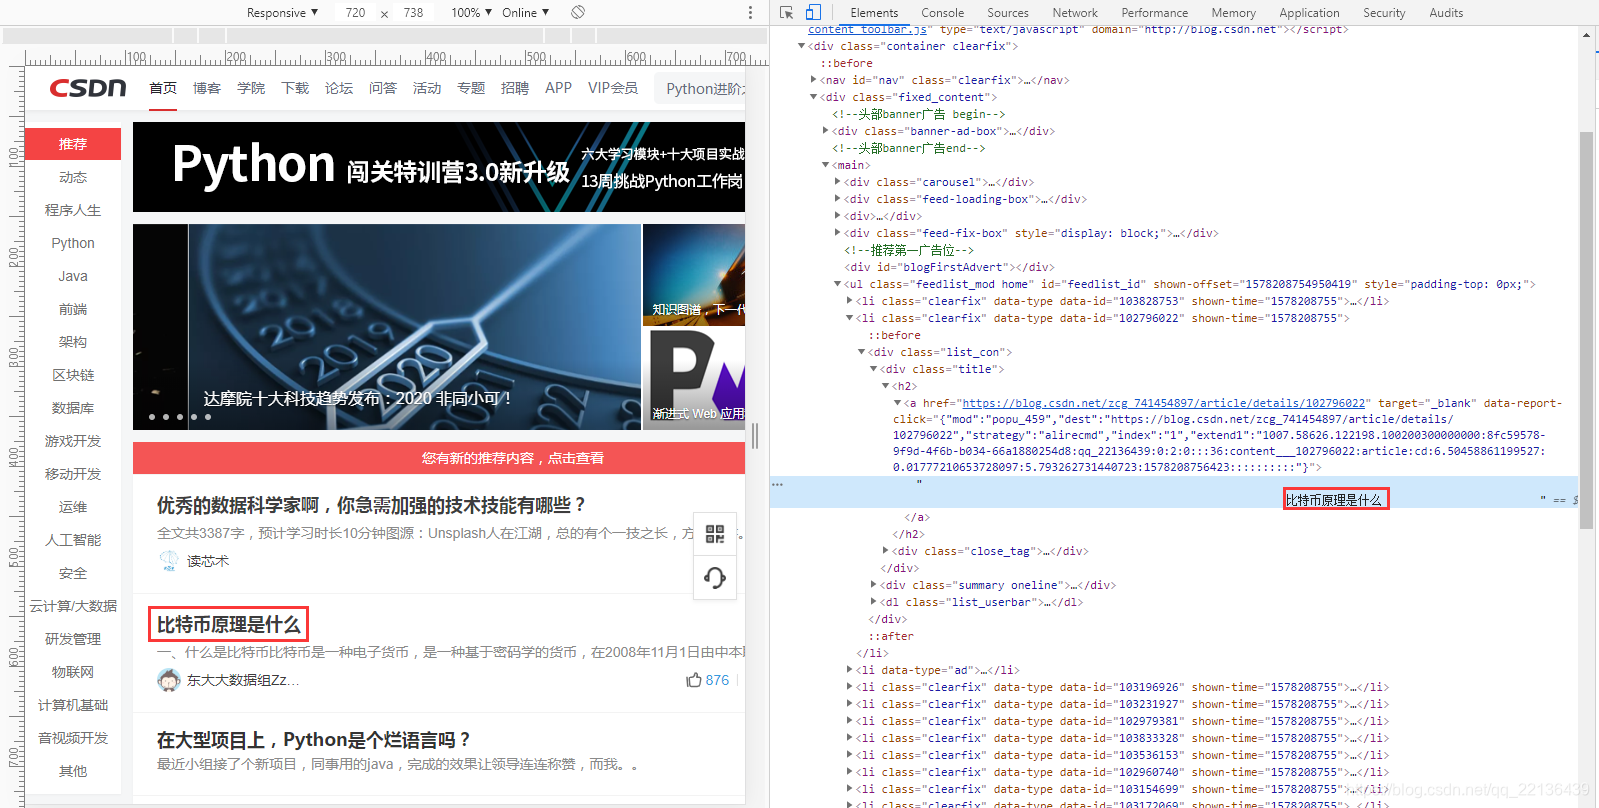Click VIP会员 in the CSDN nav

(x=613, y=88)
